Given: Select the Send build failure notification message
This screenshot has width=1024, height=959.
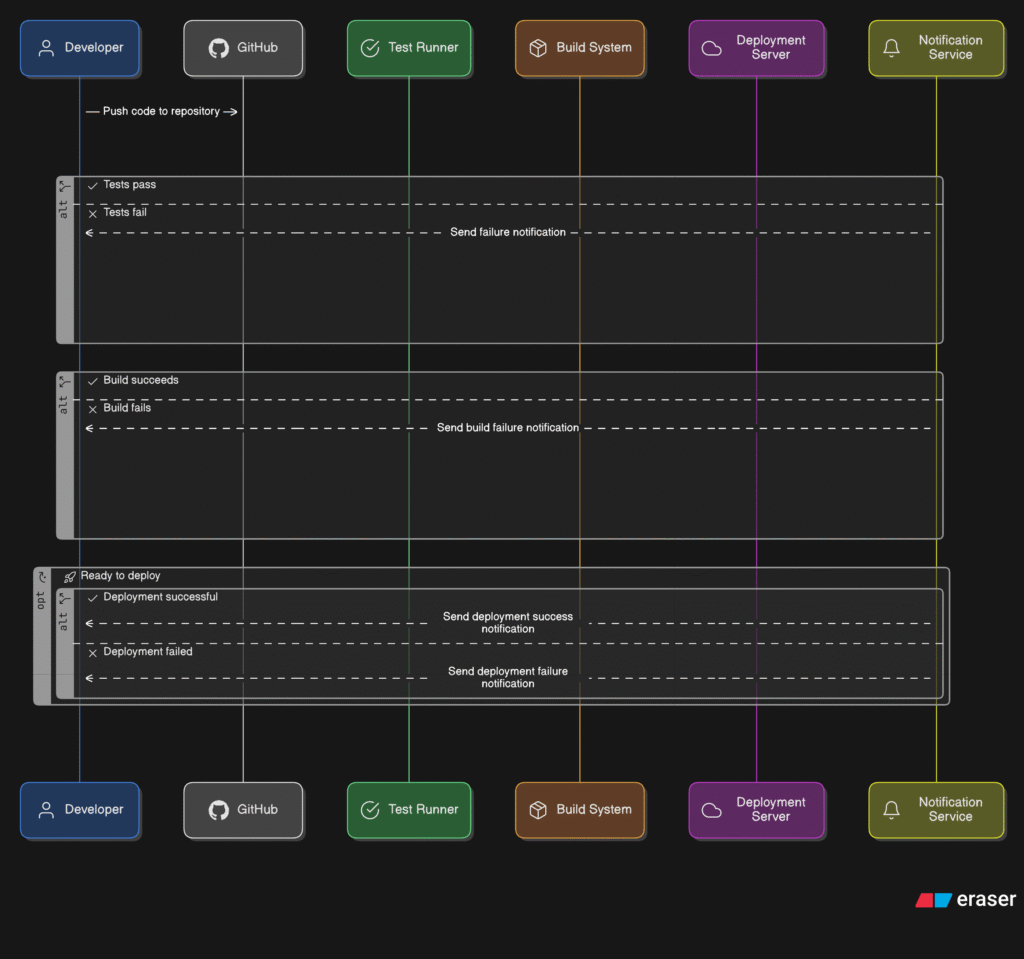Looking at the screenshot, I should pos(507,427).
